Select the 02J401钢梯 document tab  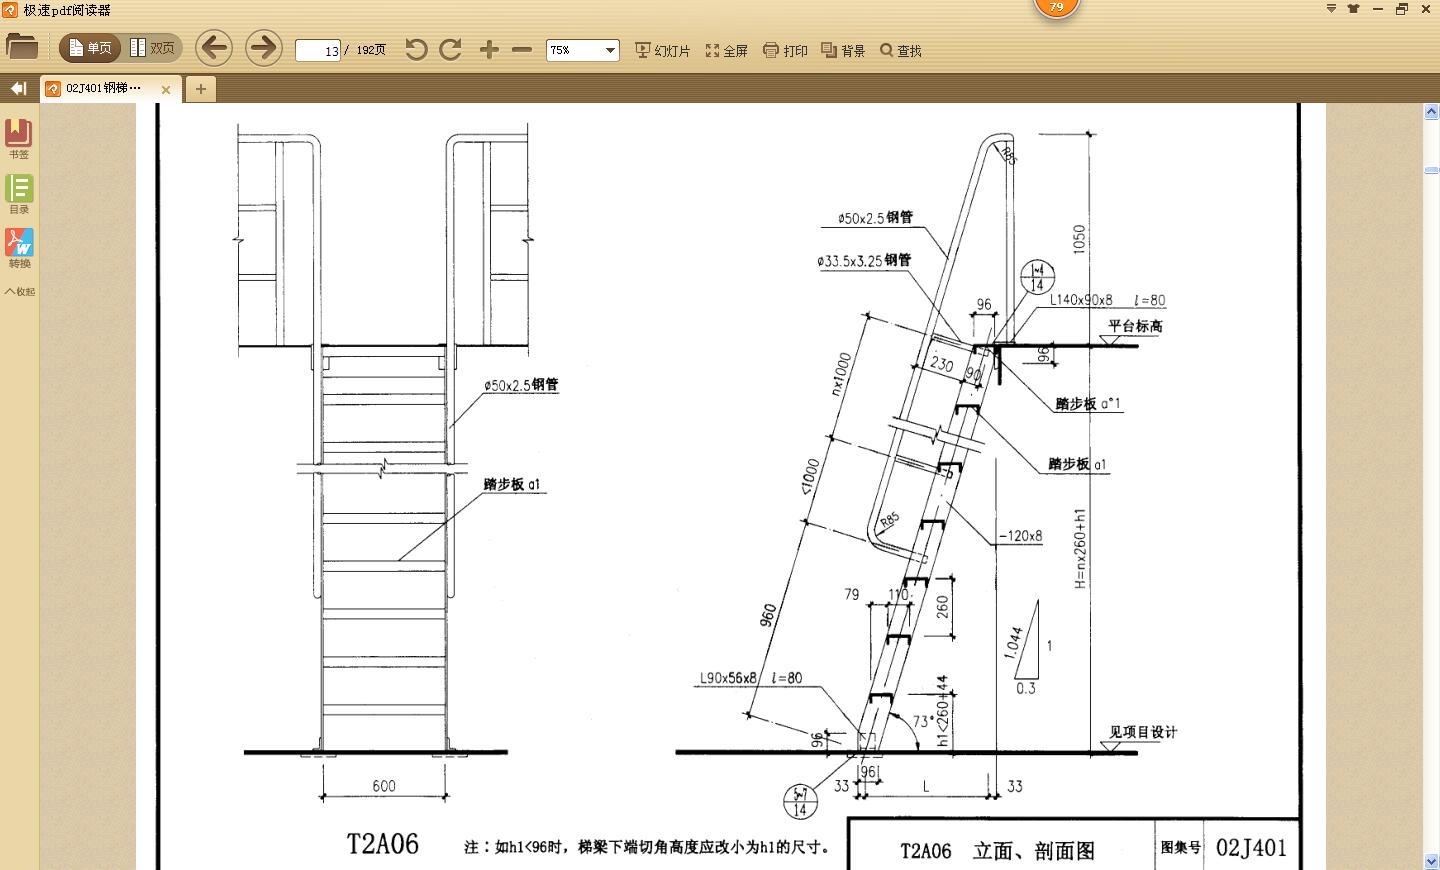[103, 88]
